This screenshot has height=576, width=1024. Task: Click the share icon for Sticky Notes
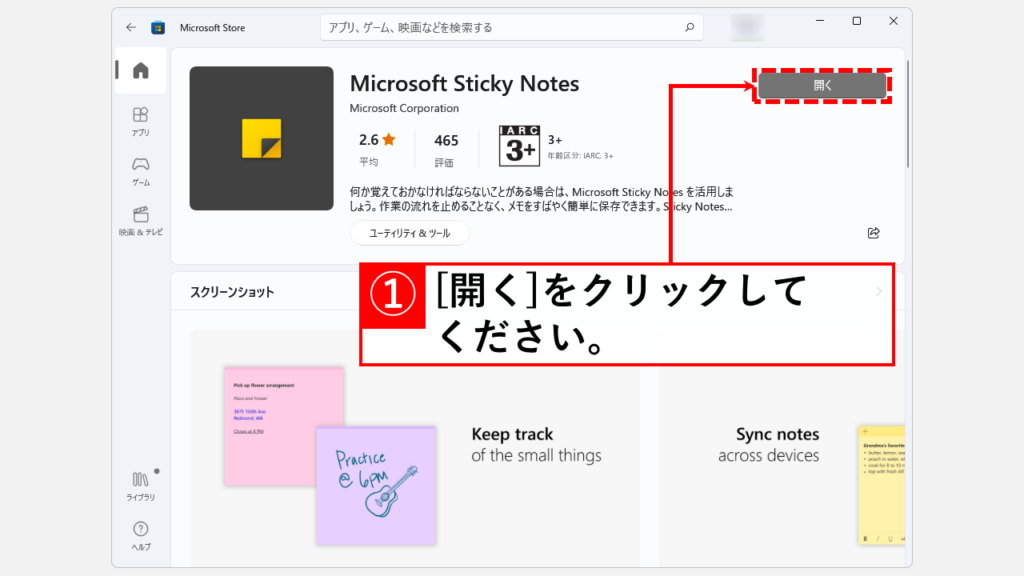tap(873, 233)
